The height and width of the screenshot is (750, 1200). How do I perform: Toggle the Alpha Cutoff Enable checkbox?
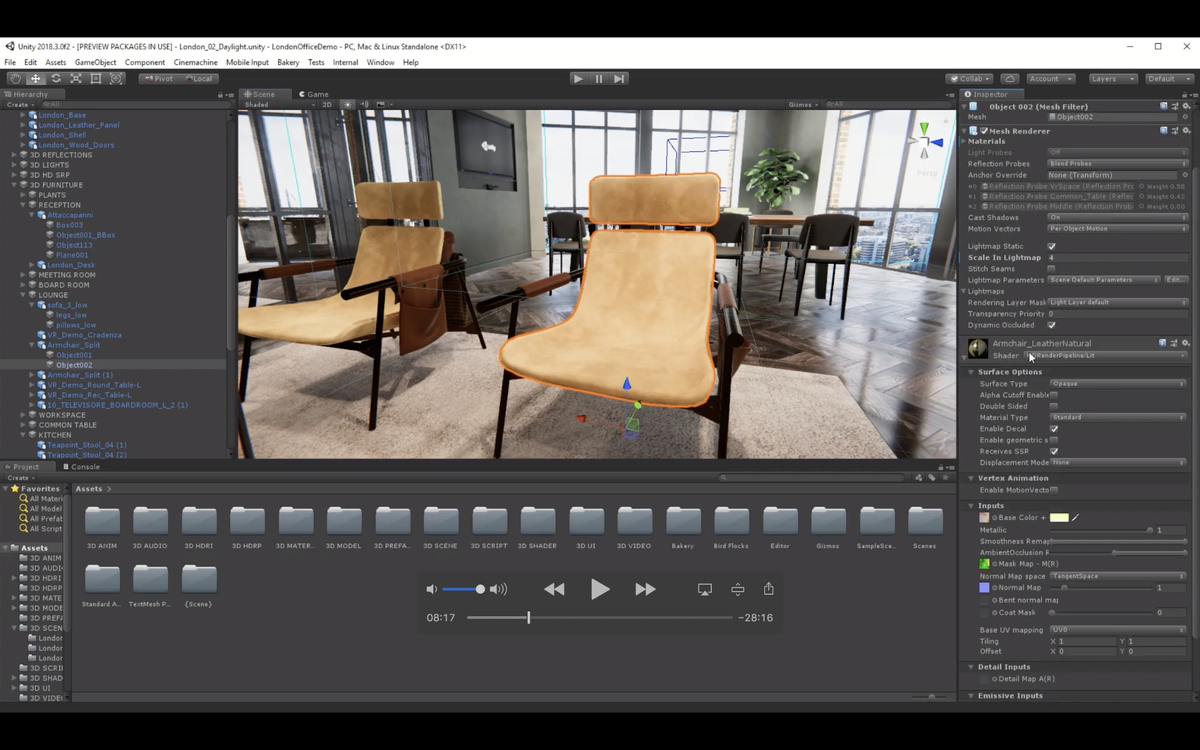(1053, 395)
